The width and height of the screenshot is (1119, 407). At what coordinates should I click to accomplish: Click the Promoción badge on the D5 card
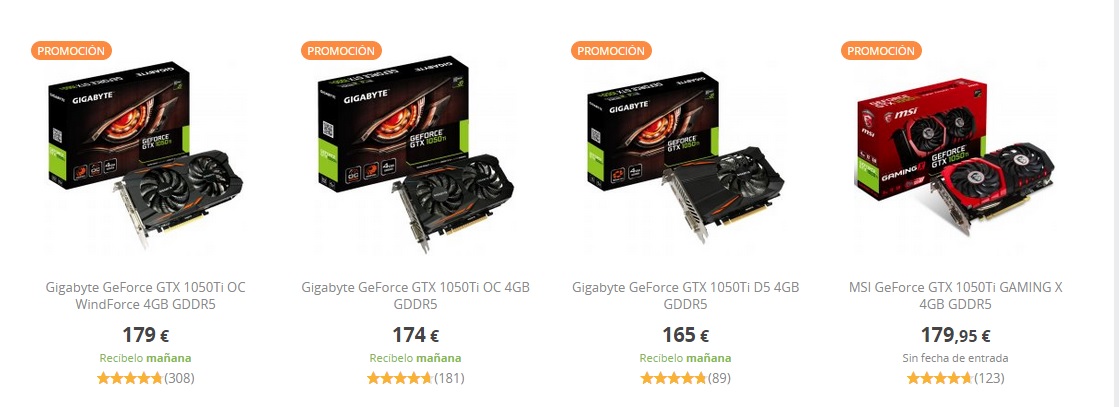[x=611, y=51]
